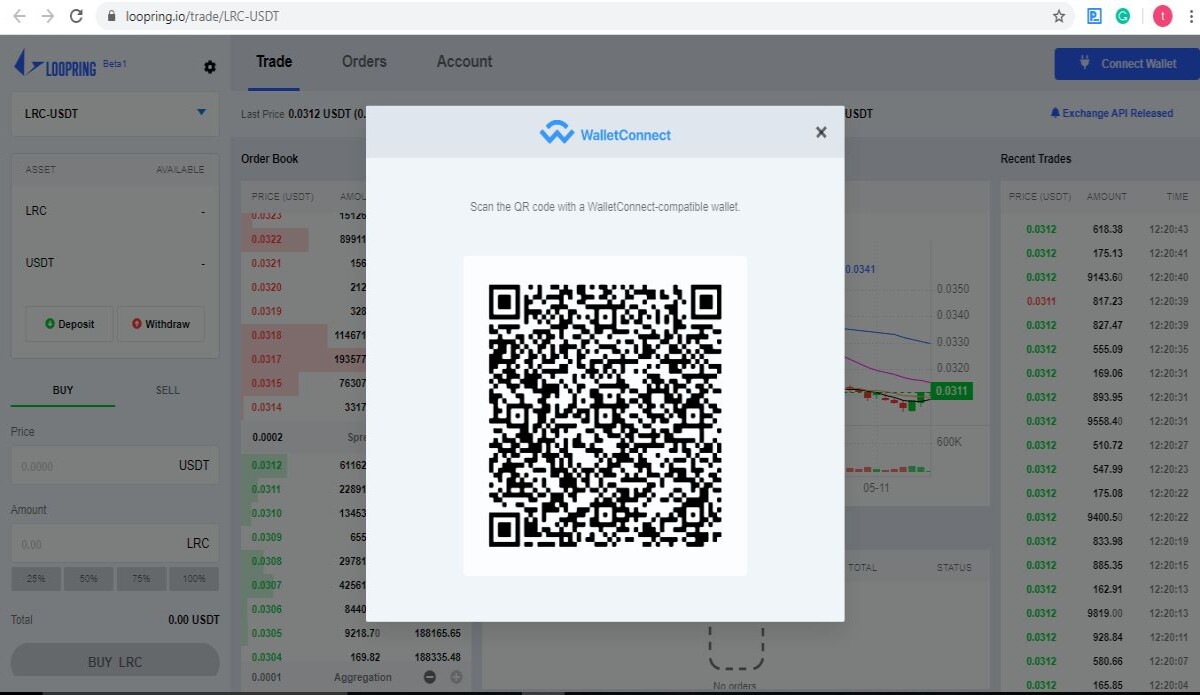
Task: Increase order book aggregation with plus icon
Action: pos(456,677)
